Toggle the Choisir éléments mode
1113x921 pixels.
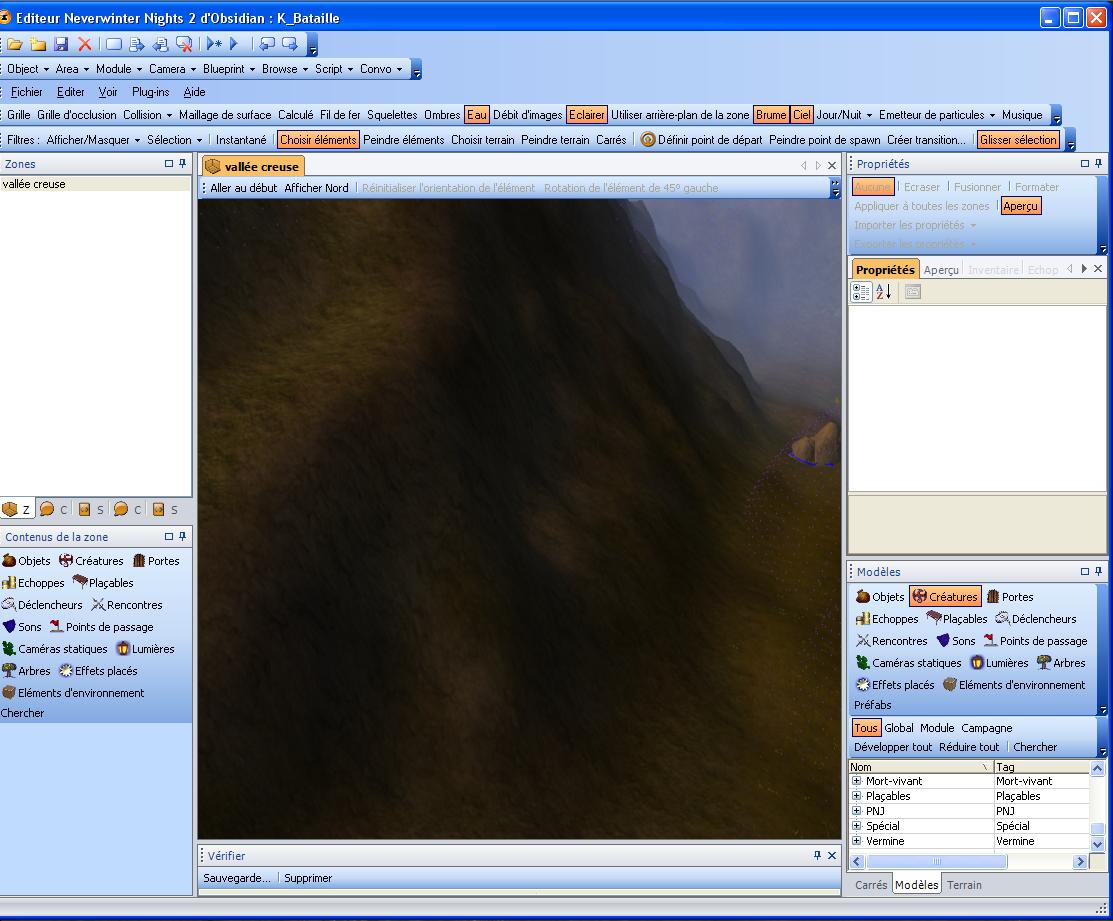click(318, 140)
